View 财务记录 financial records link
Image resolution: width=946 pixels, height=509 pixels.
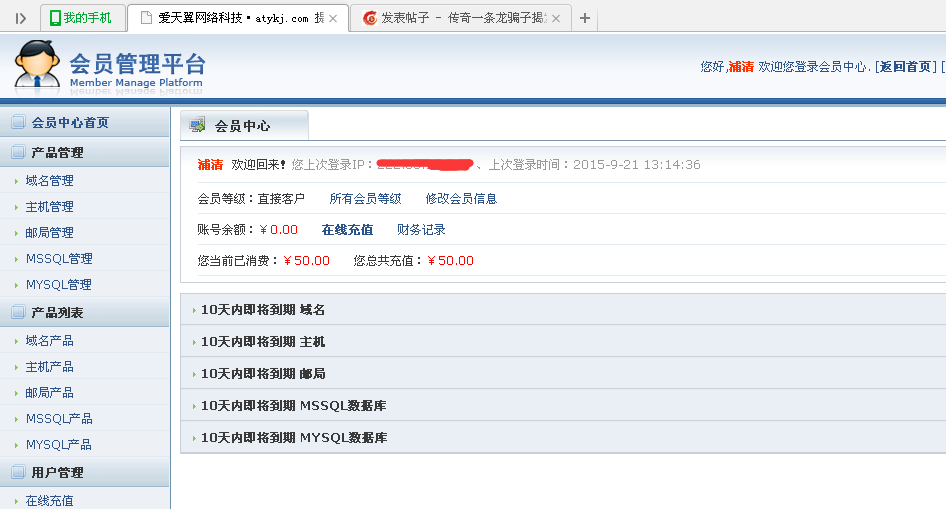tap(421, 230)
